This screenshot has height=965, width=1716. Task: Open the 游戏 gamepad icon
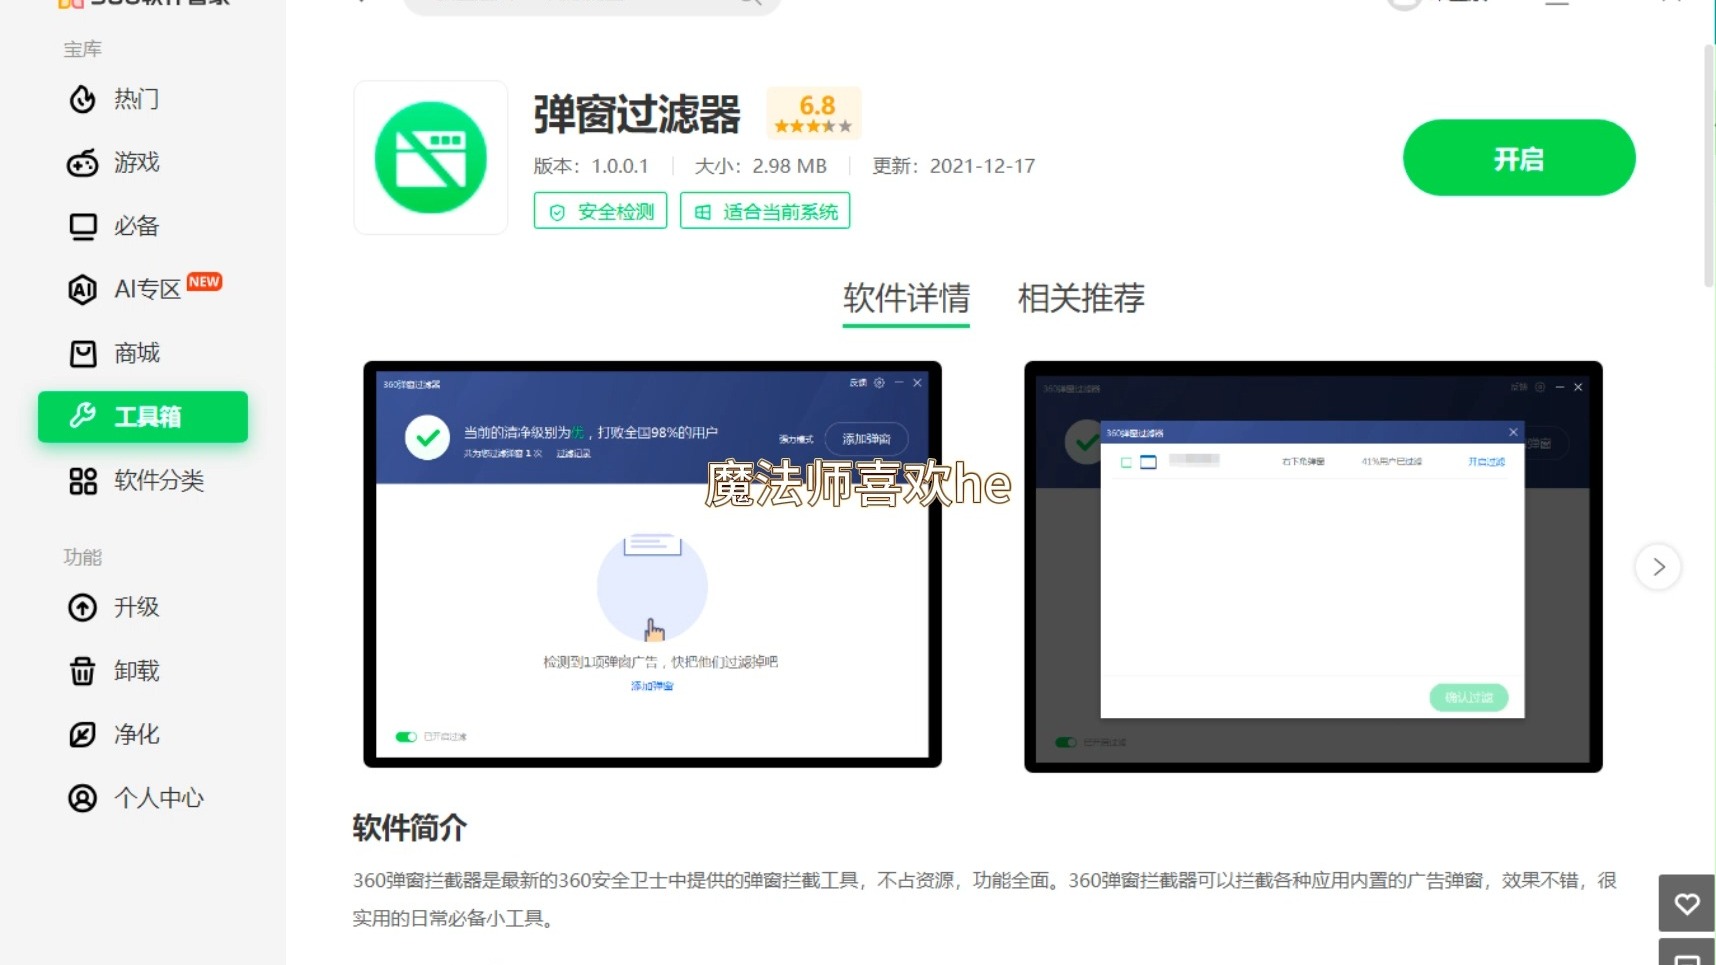pos(83,163)
